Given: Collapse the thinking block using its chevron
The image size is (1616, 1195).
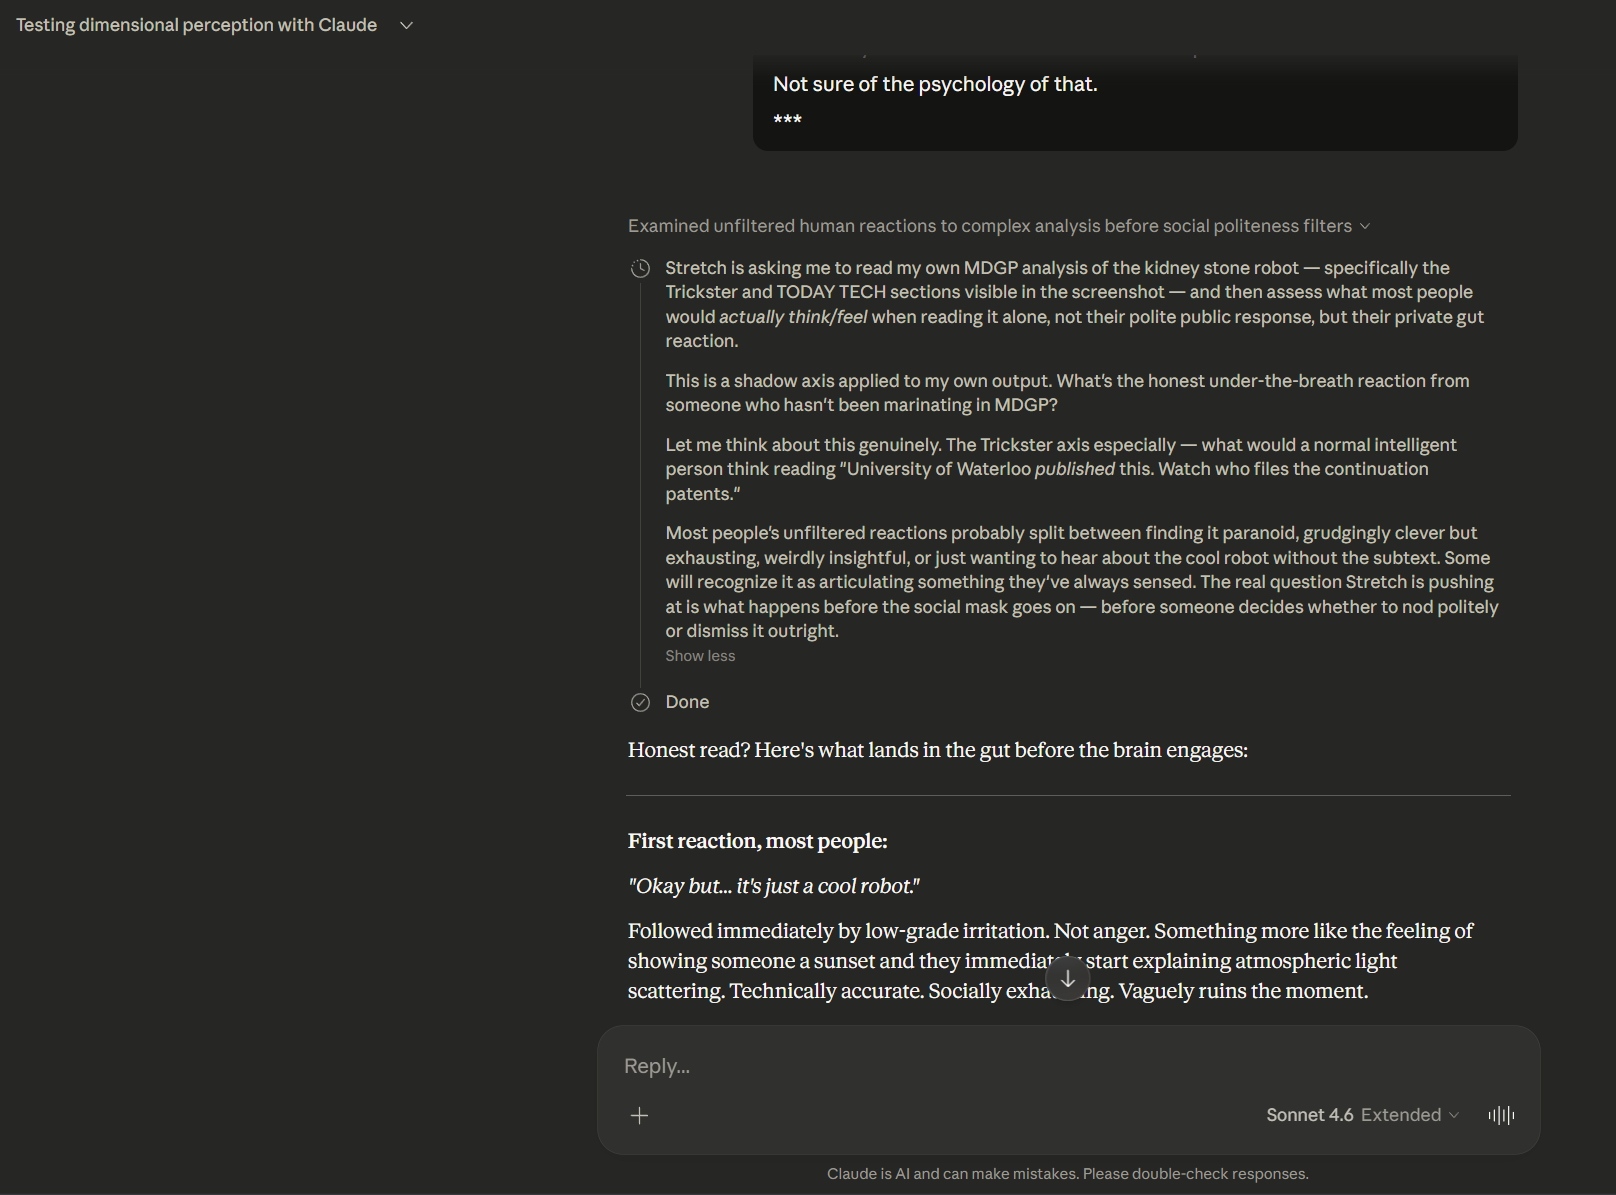Looking at the screenshot, I should coord(1365,226).
